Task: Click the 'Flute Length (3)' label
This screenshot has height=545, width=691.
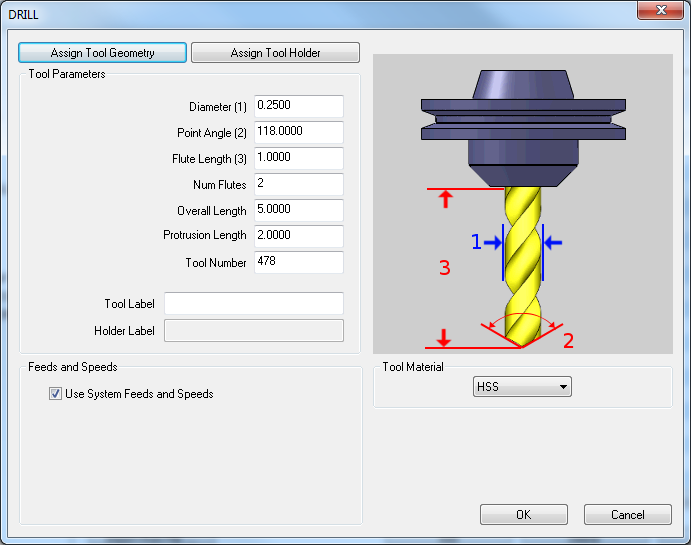Action: point(209,159)
